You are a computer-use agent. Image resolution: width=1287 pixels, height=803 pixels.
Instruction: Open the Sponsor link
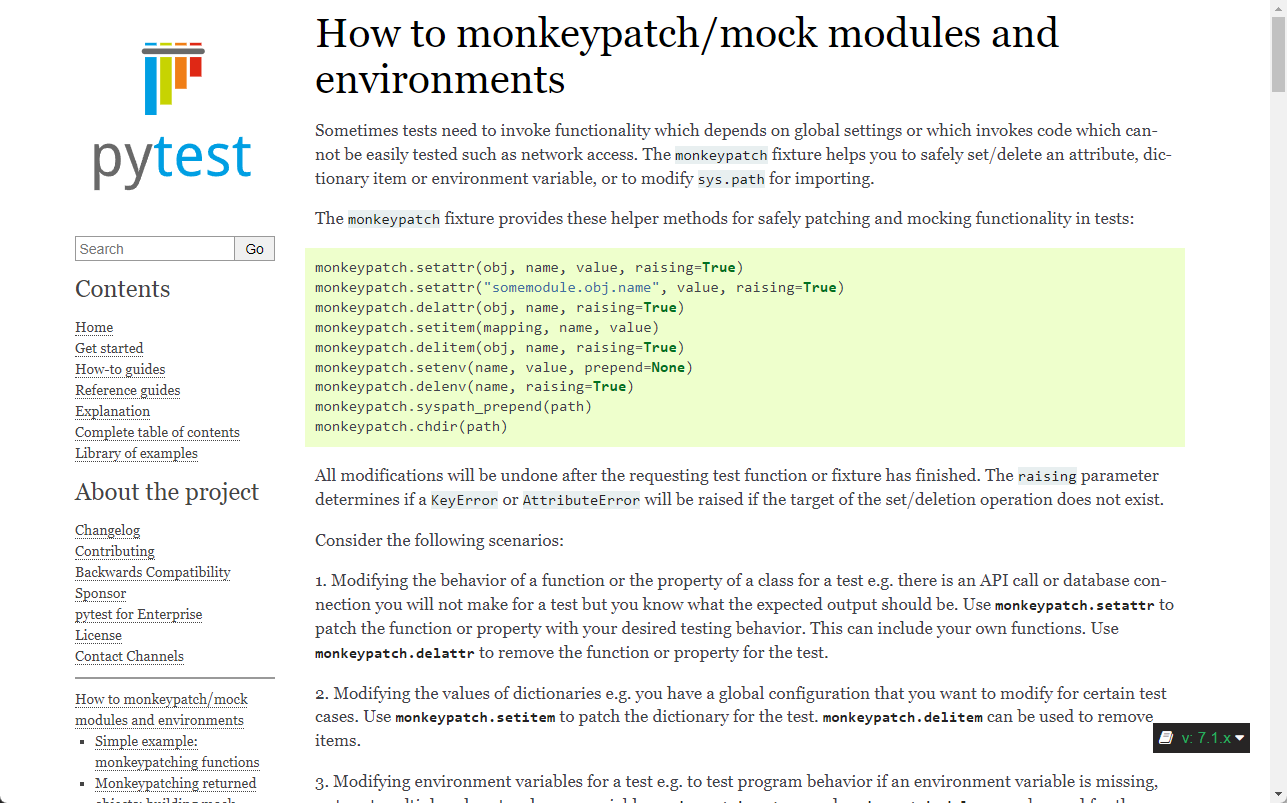(x=100, y=593)
